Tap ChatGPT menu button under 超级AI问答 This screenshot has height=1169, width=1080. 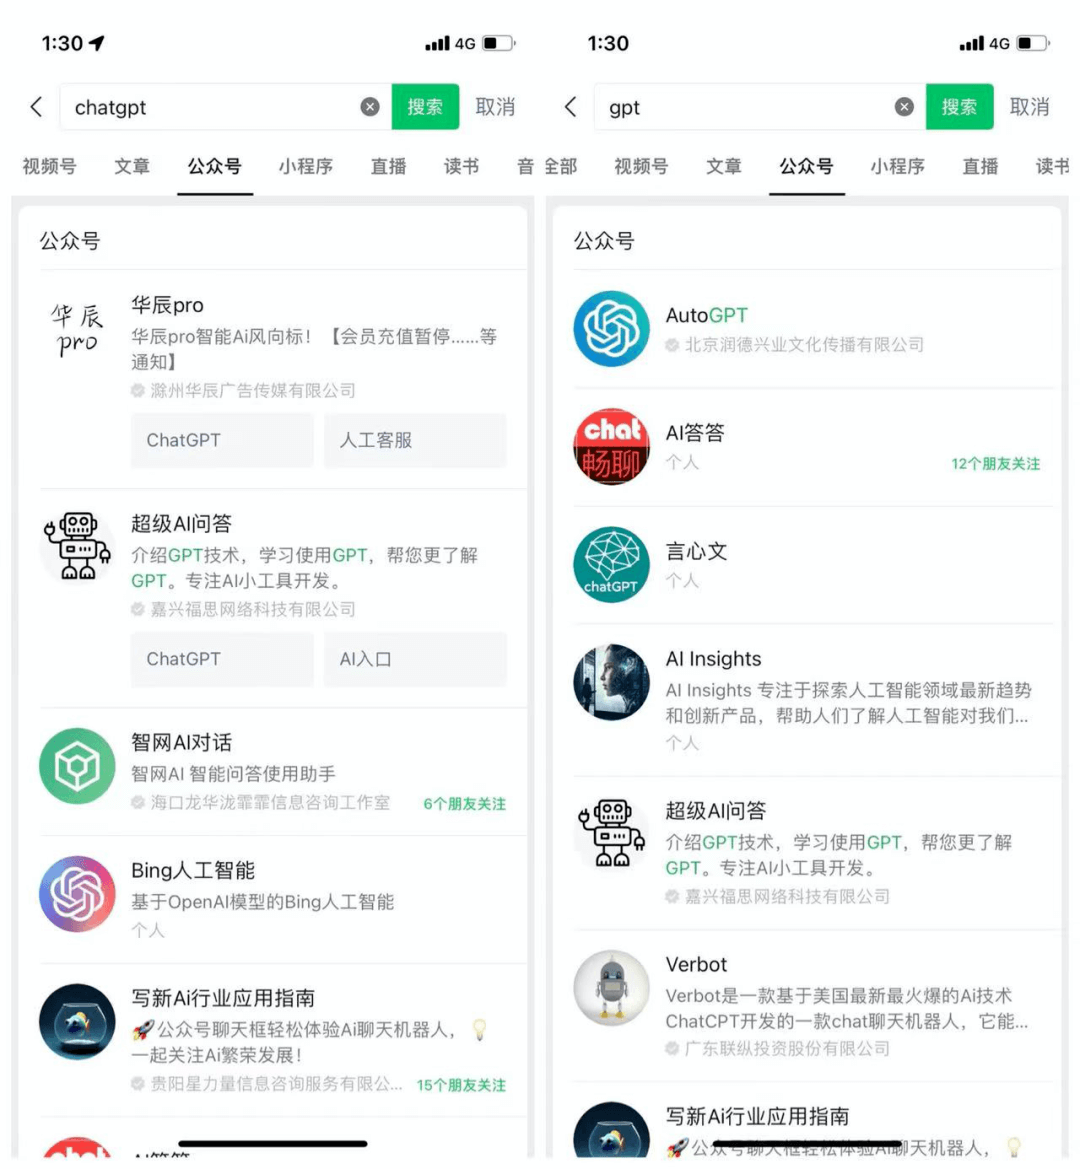click(x=222, y=659)
